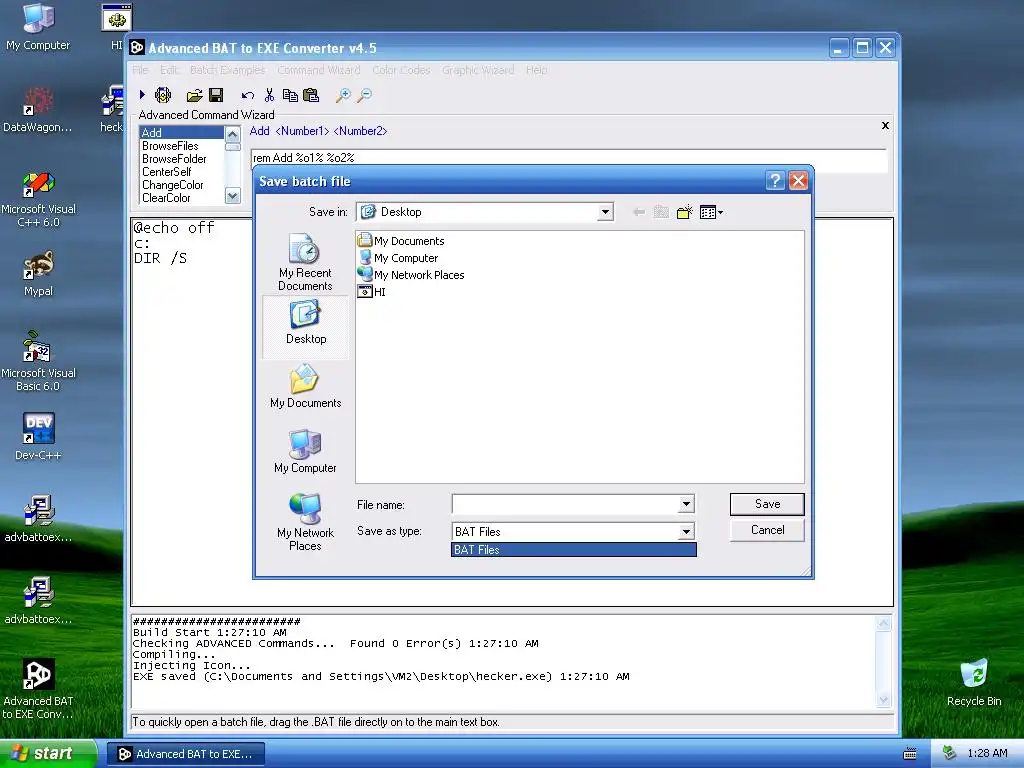Click the Run batch file arrow icon
Screen dimensions: 1024x768
[142, 95]
